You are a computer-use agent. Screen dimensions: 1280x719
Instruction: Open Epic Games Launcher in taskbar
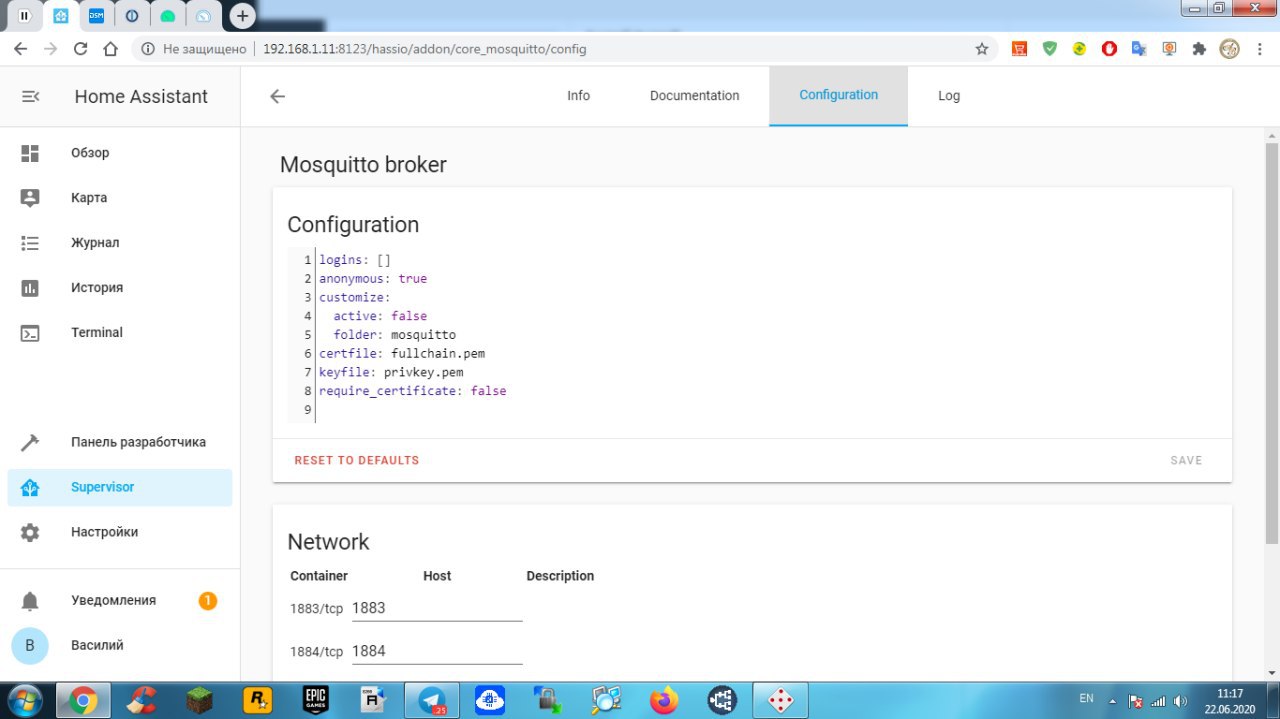pos(315,701)
